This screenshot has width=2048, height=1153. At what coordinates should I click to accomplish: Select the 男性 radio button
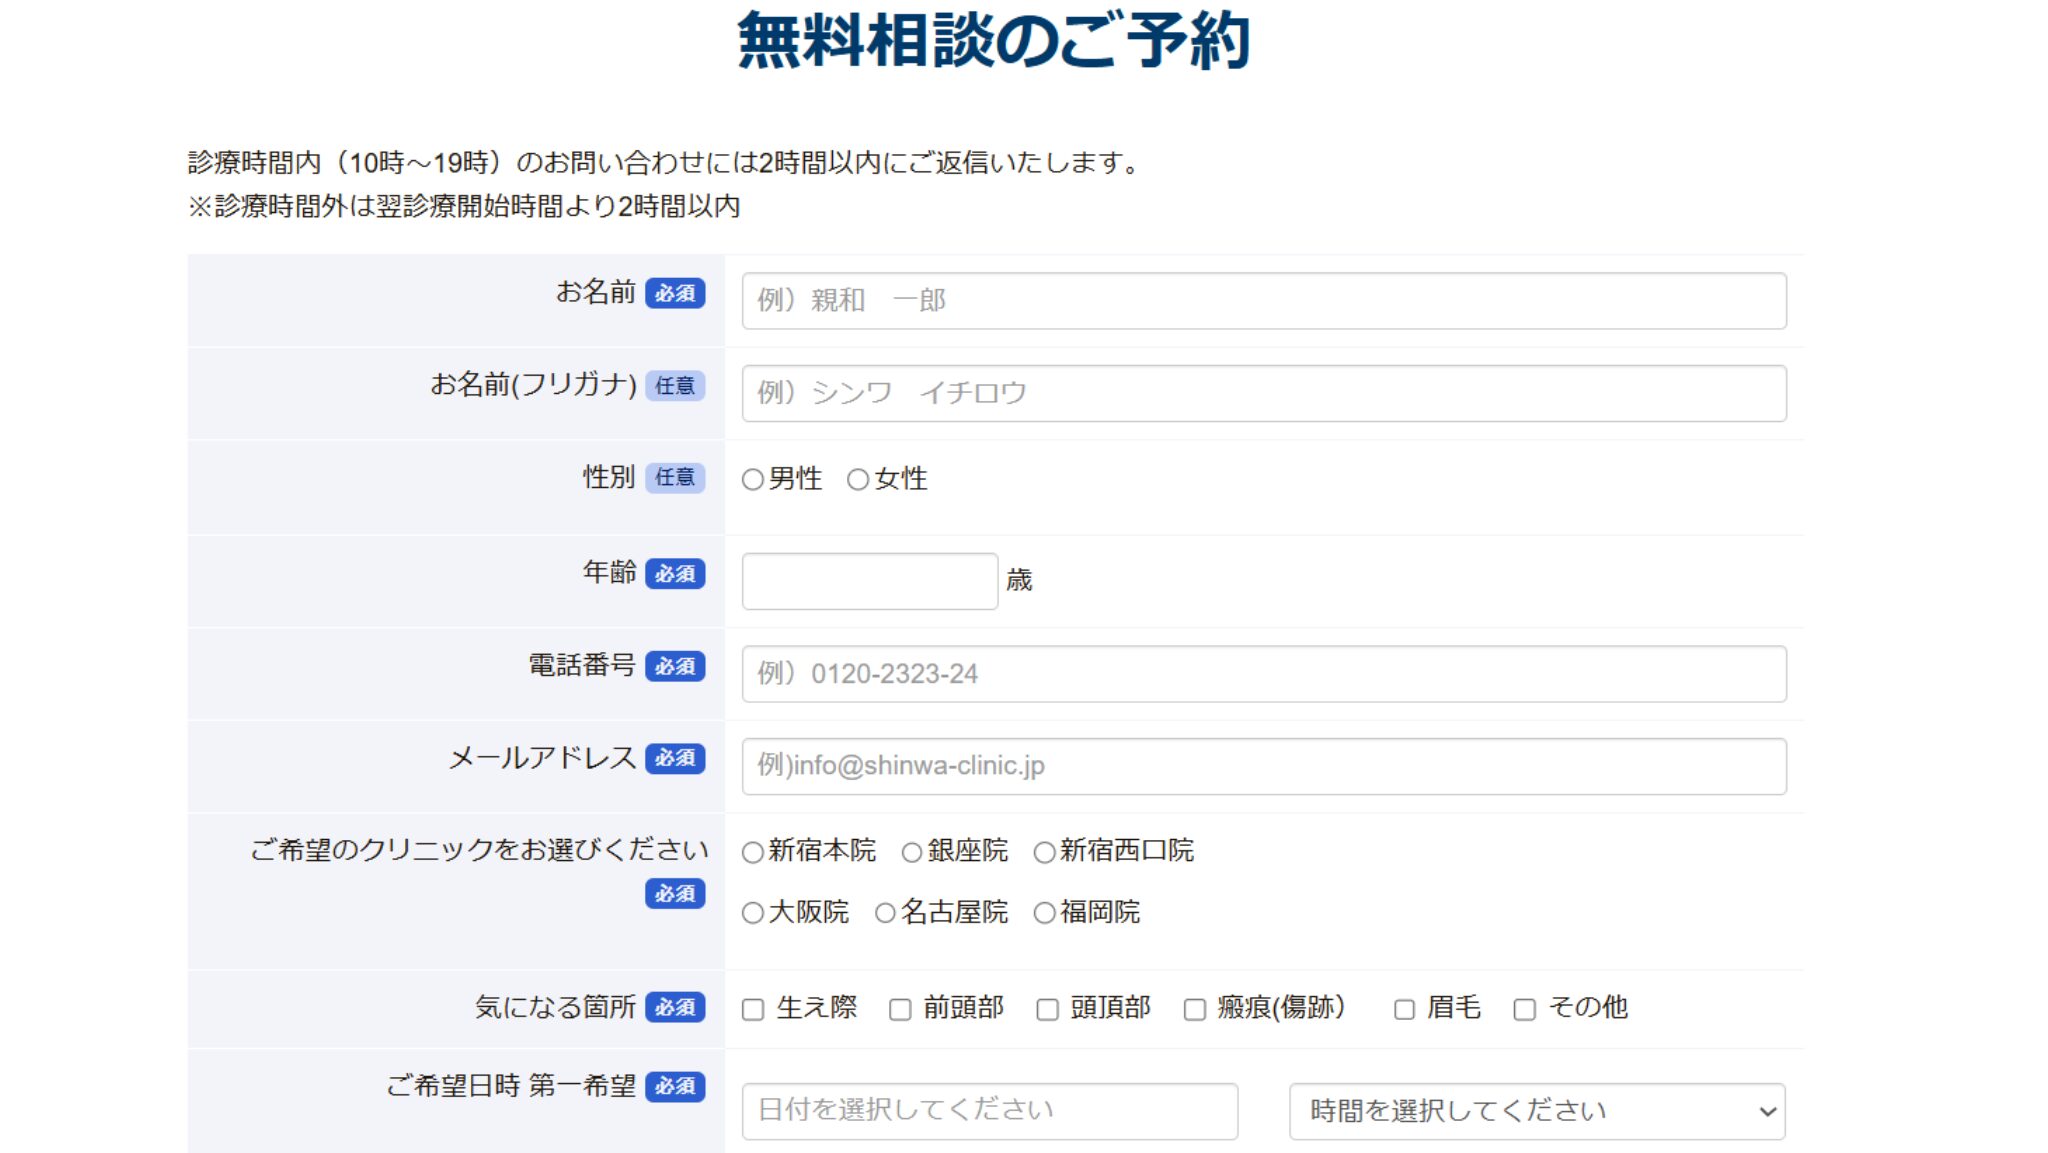tap(753, 480)
